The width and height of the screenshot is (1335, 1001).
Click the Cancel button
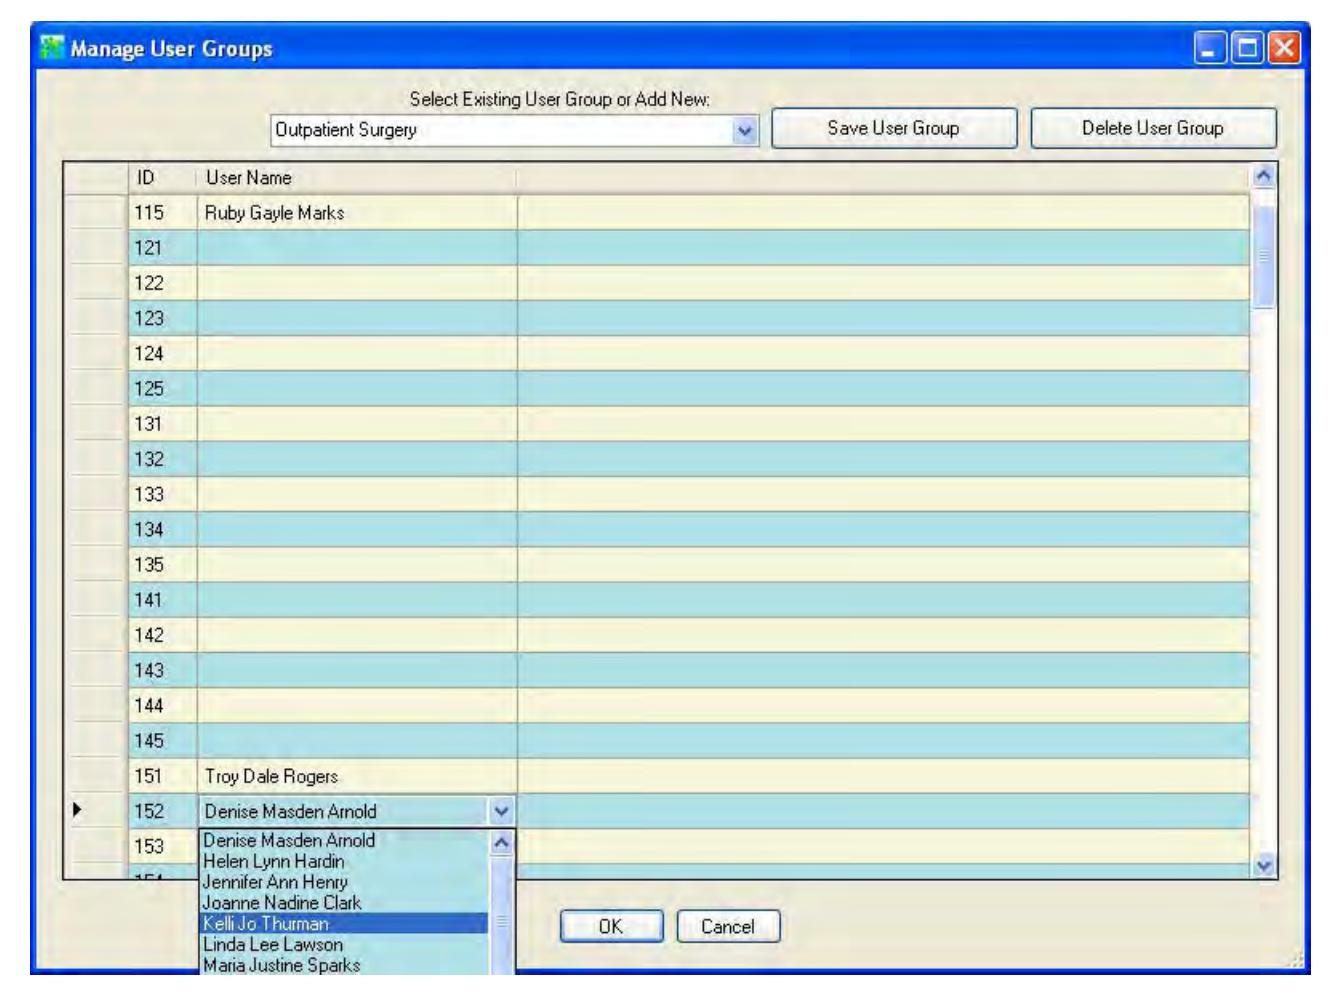[728, 926]
